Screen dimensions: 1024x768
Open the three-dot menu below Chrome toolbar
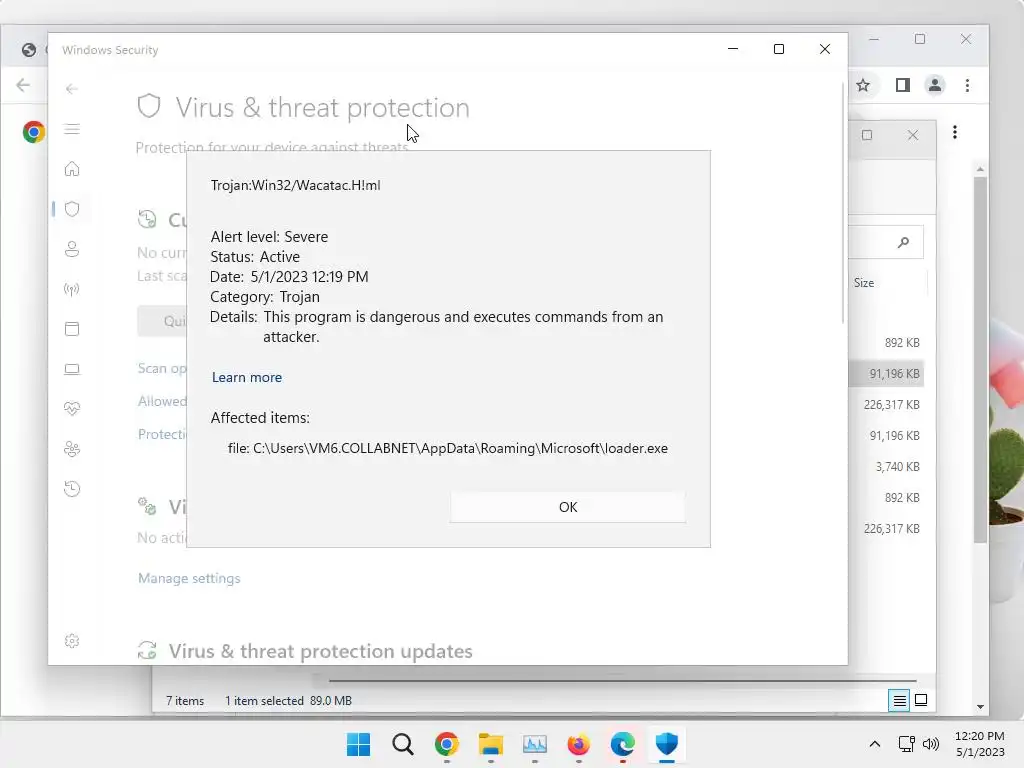pyautogui.click(x=955, y=133)
